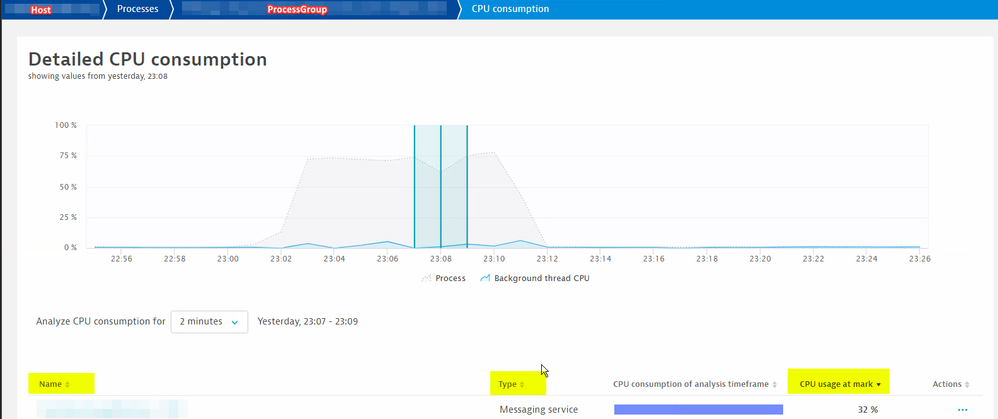Sort by the Actions column header

click(x=950, y=384)
